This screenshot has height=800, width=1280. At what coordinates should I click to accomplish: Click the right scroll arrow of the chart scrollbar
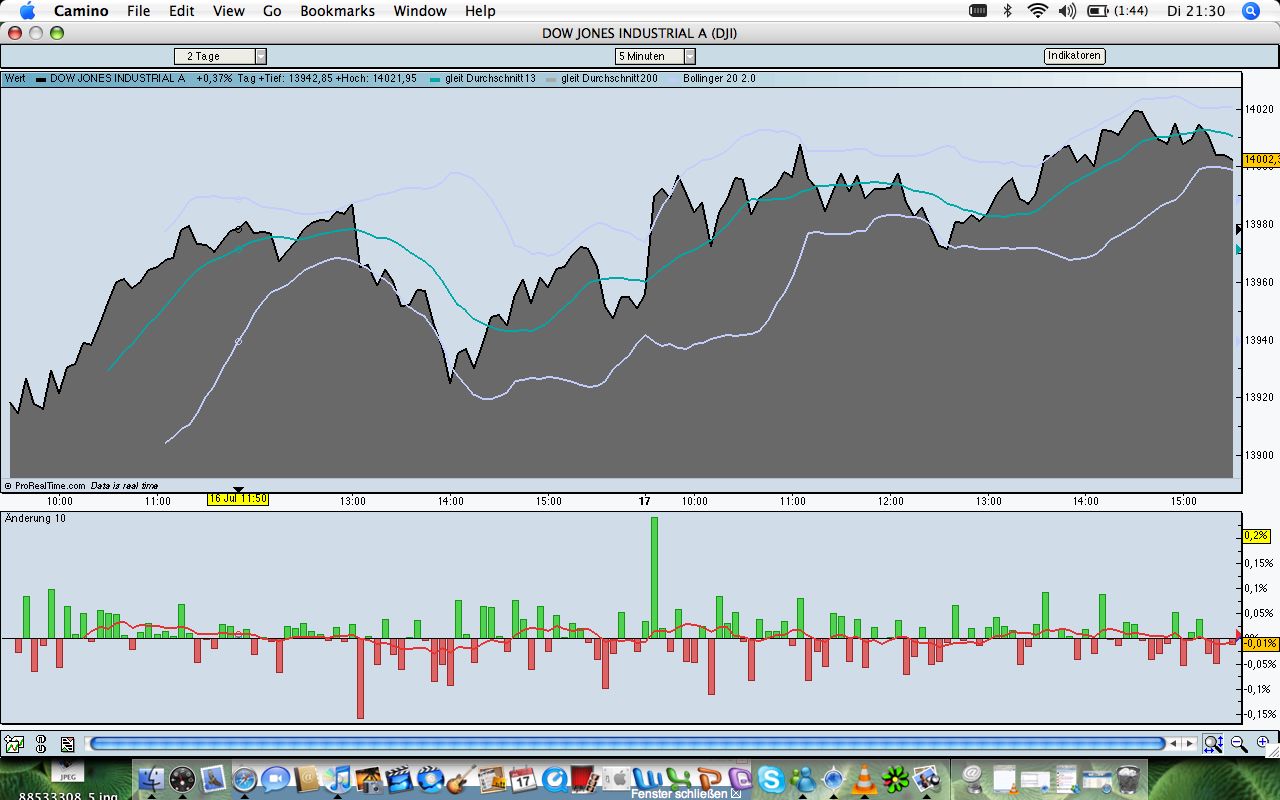tap(1189, 743)
